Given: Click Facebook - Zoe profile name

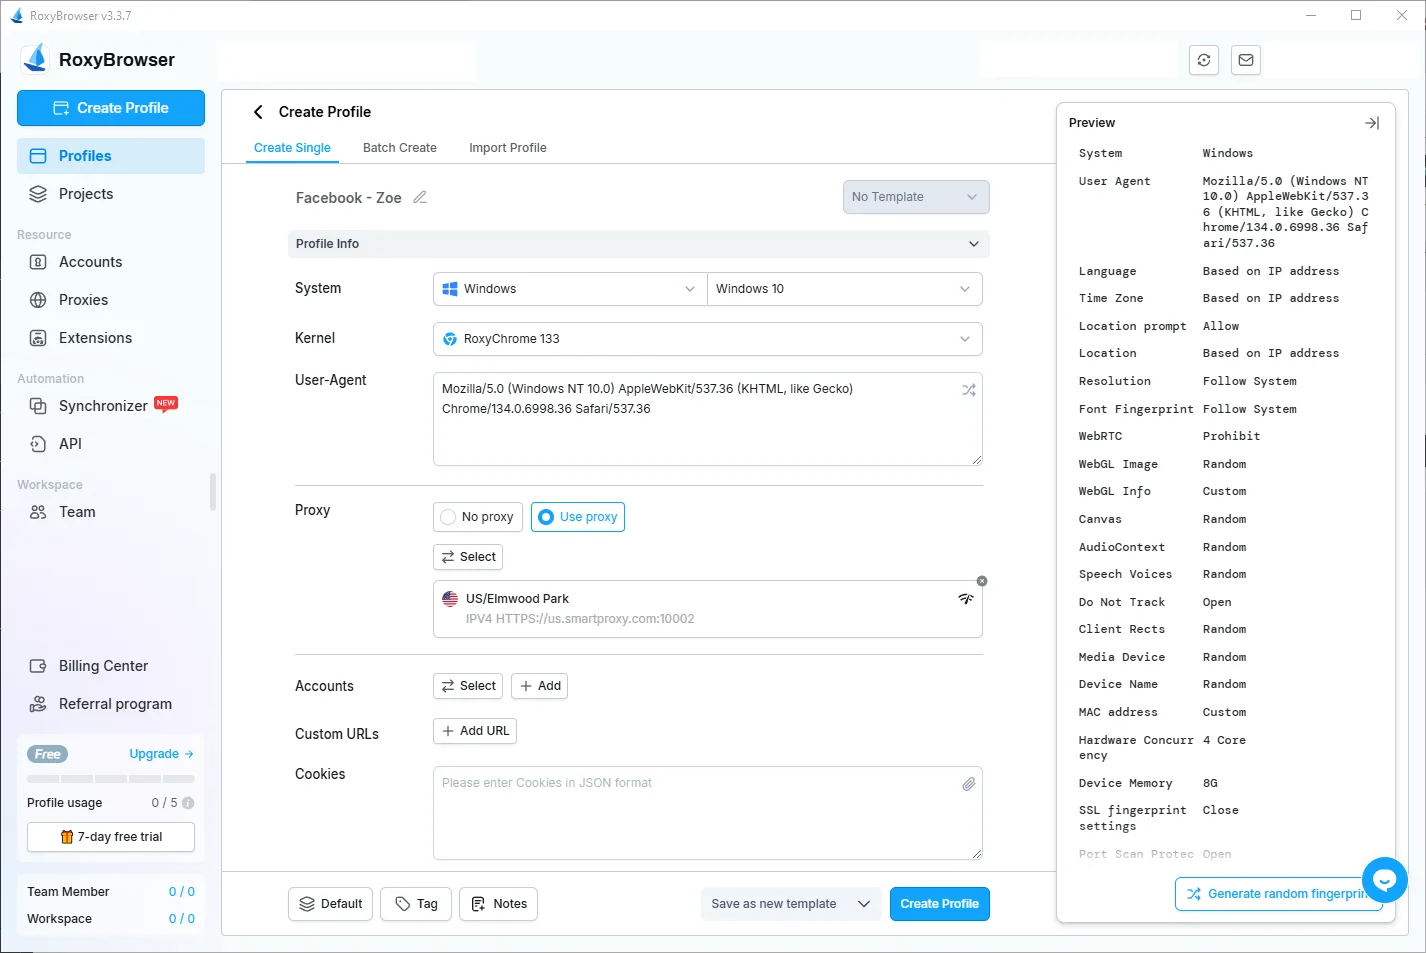Looking at the screenshot, I should 349,198.
